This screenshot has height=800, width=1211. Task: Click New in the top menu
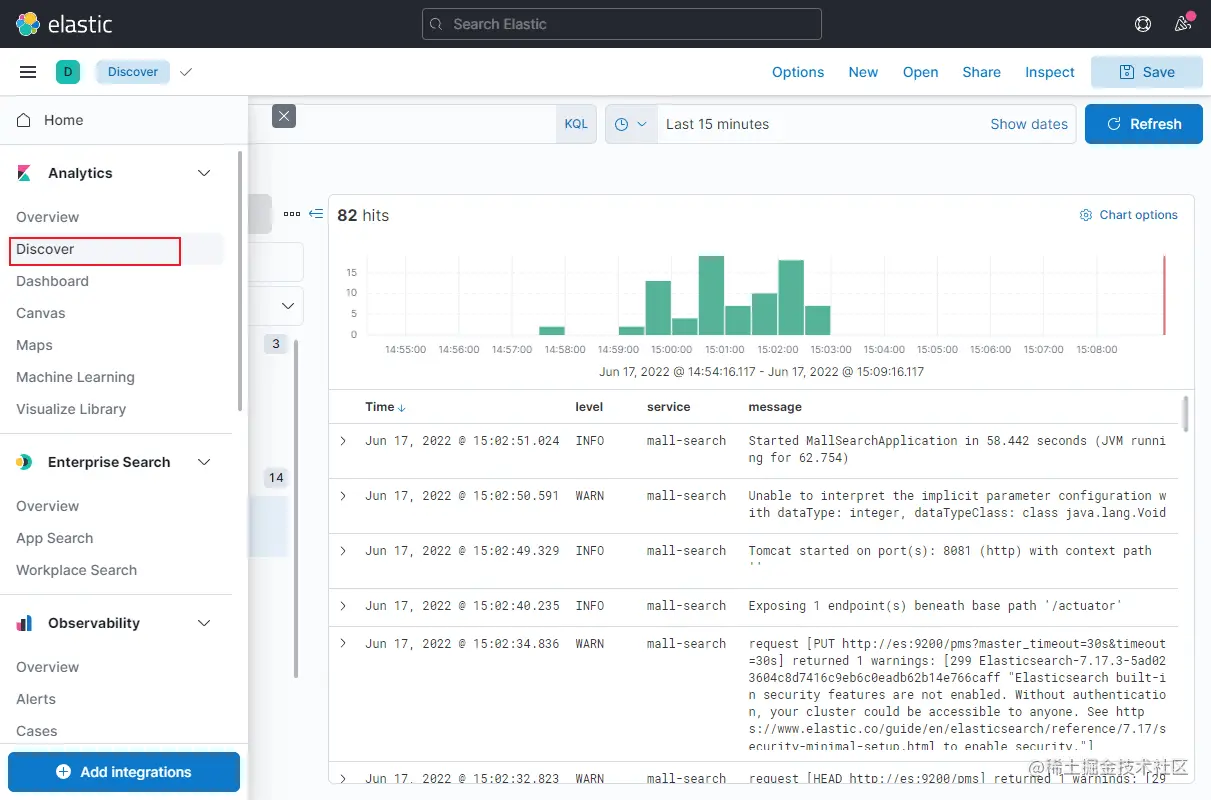click(x=863, y=72)
